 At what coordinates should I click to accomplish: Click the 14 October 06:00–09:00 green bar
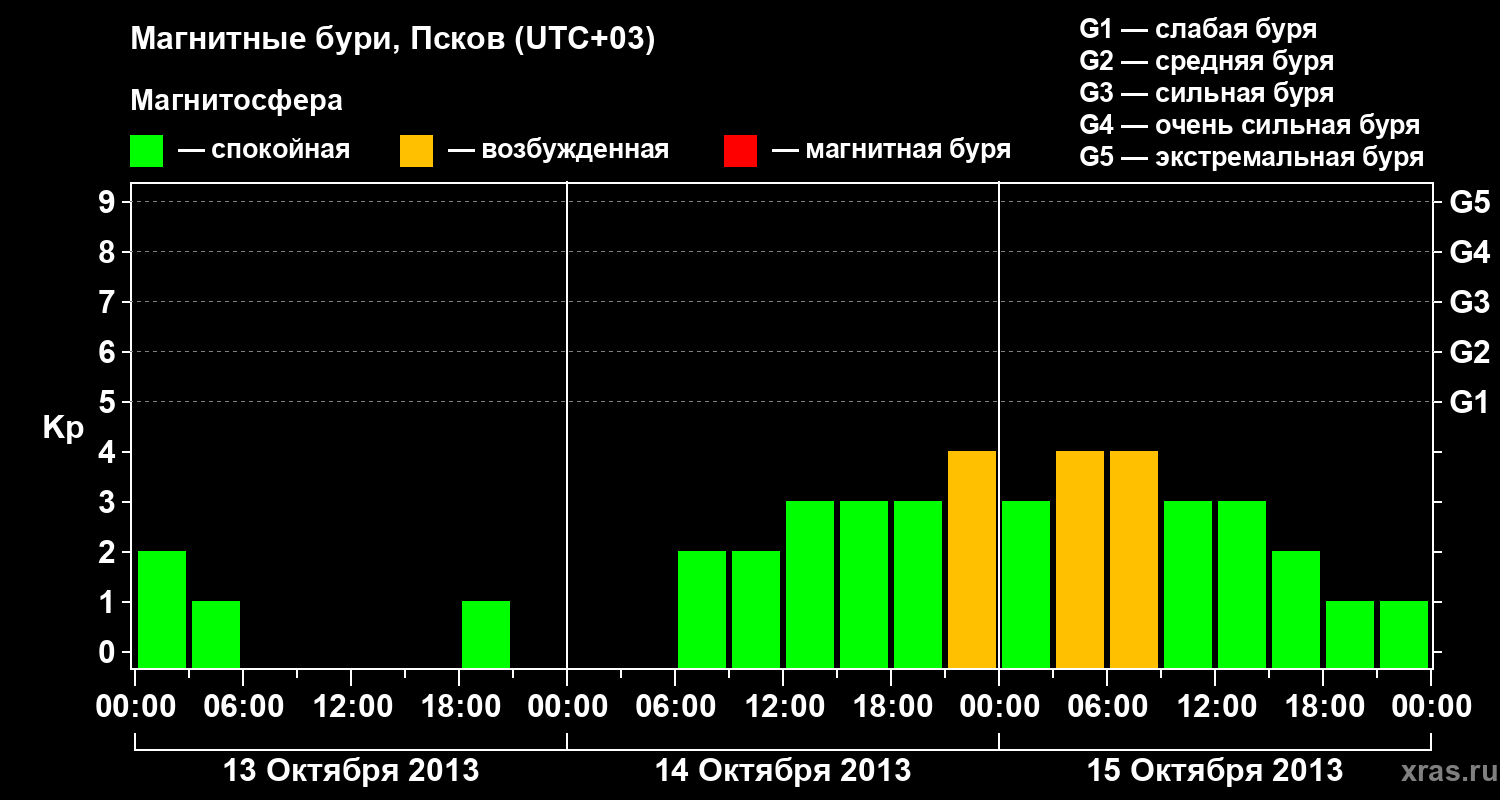click(702, 609)
